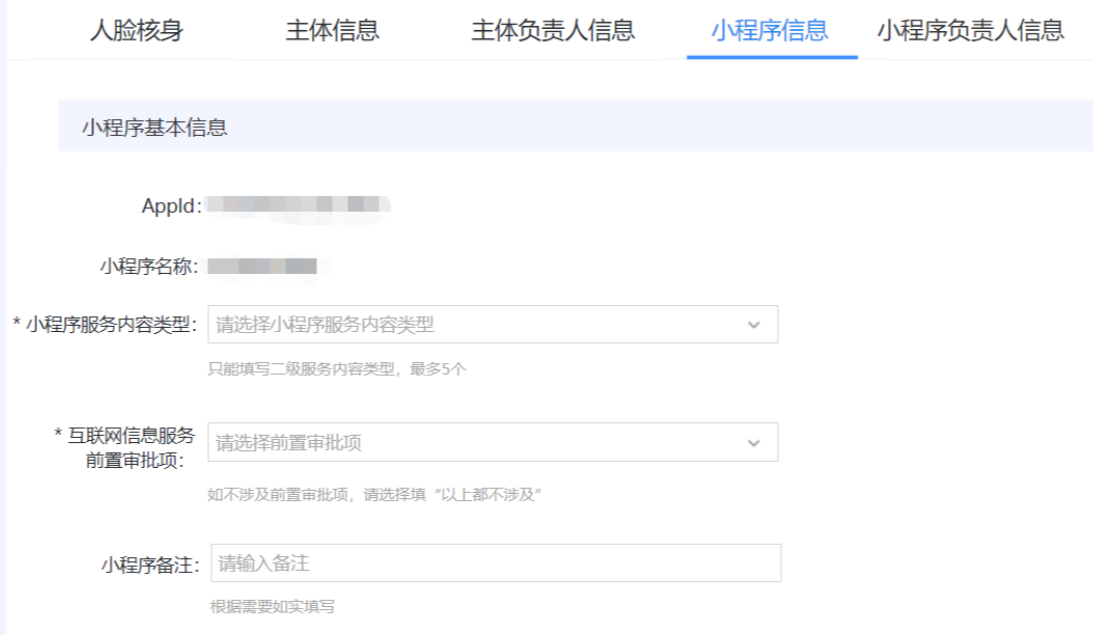This screenshot has height=635, width=1093.
Task: Click the 小程序备注 field label
Action: [x=150, y=565]
